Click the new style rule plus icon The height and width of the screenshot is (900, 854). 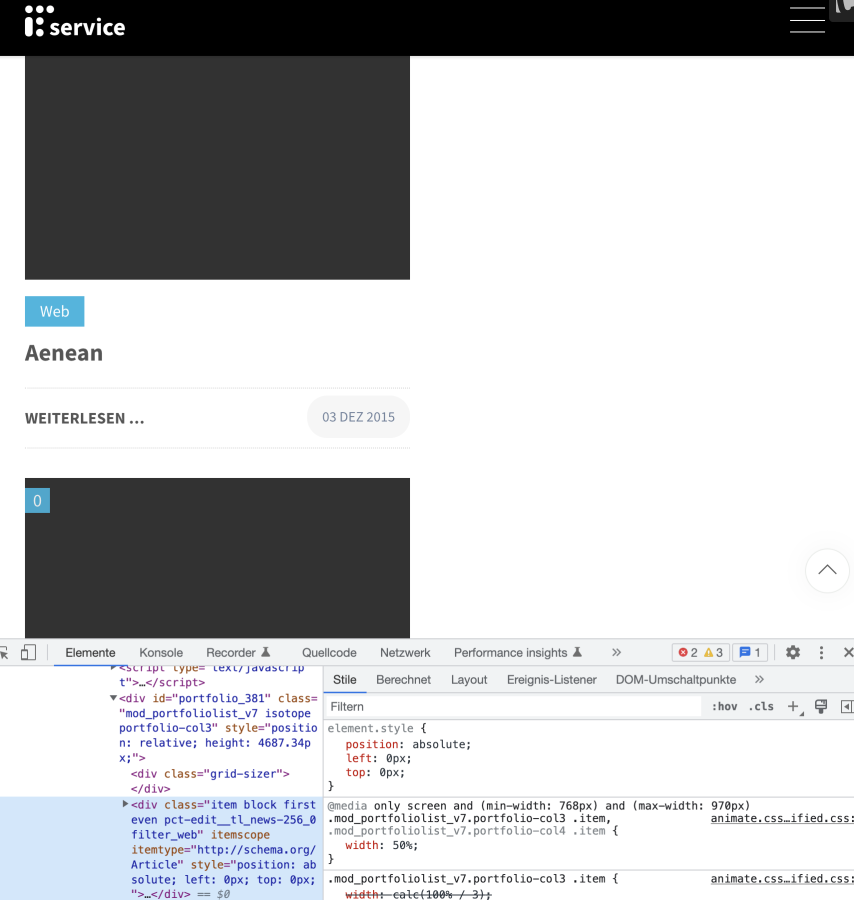[794, 707]
